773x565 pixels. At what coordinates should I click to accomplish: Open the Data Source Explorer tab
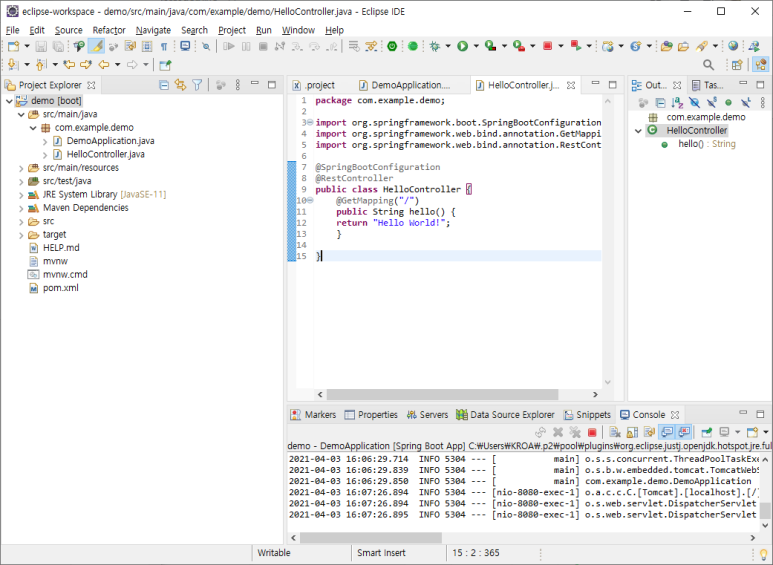coord(505,415)
